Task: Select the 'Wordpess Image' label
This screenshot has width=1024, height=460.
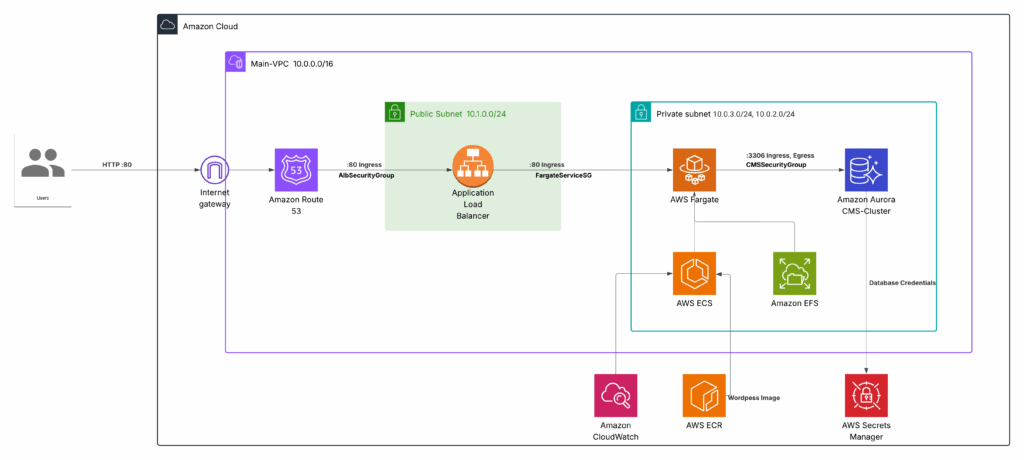Action: (754, 397)
